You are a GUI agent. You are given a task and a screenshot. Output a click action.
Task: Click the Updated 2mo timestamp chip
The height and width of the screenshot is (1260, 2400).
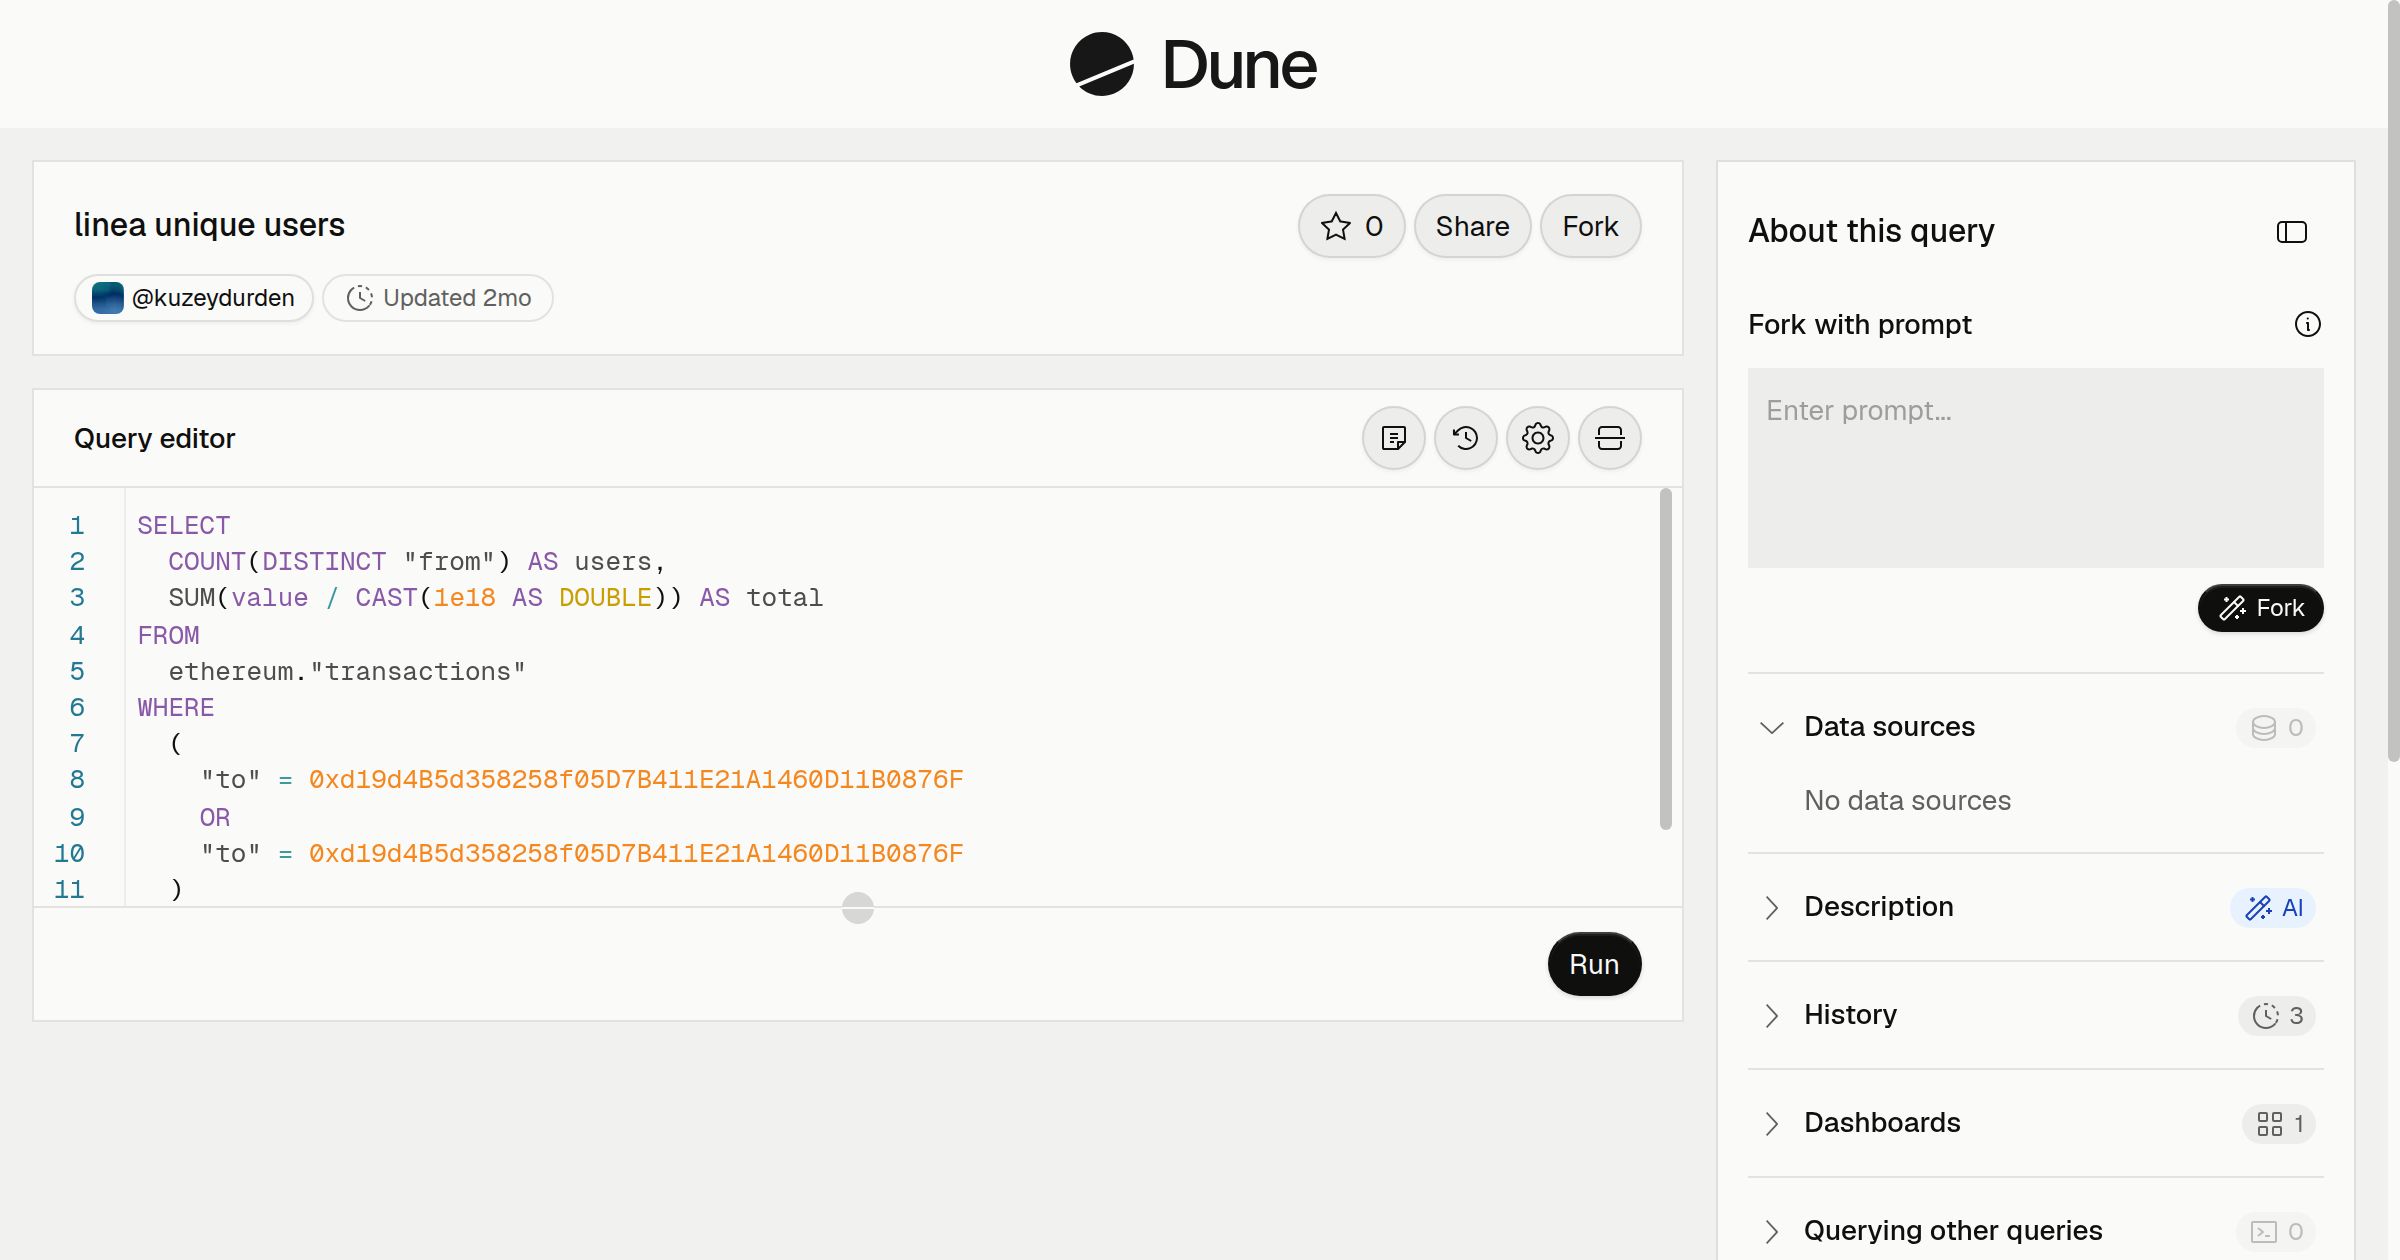coord(438,298)
